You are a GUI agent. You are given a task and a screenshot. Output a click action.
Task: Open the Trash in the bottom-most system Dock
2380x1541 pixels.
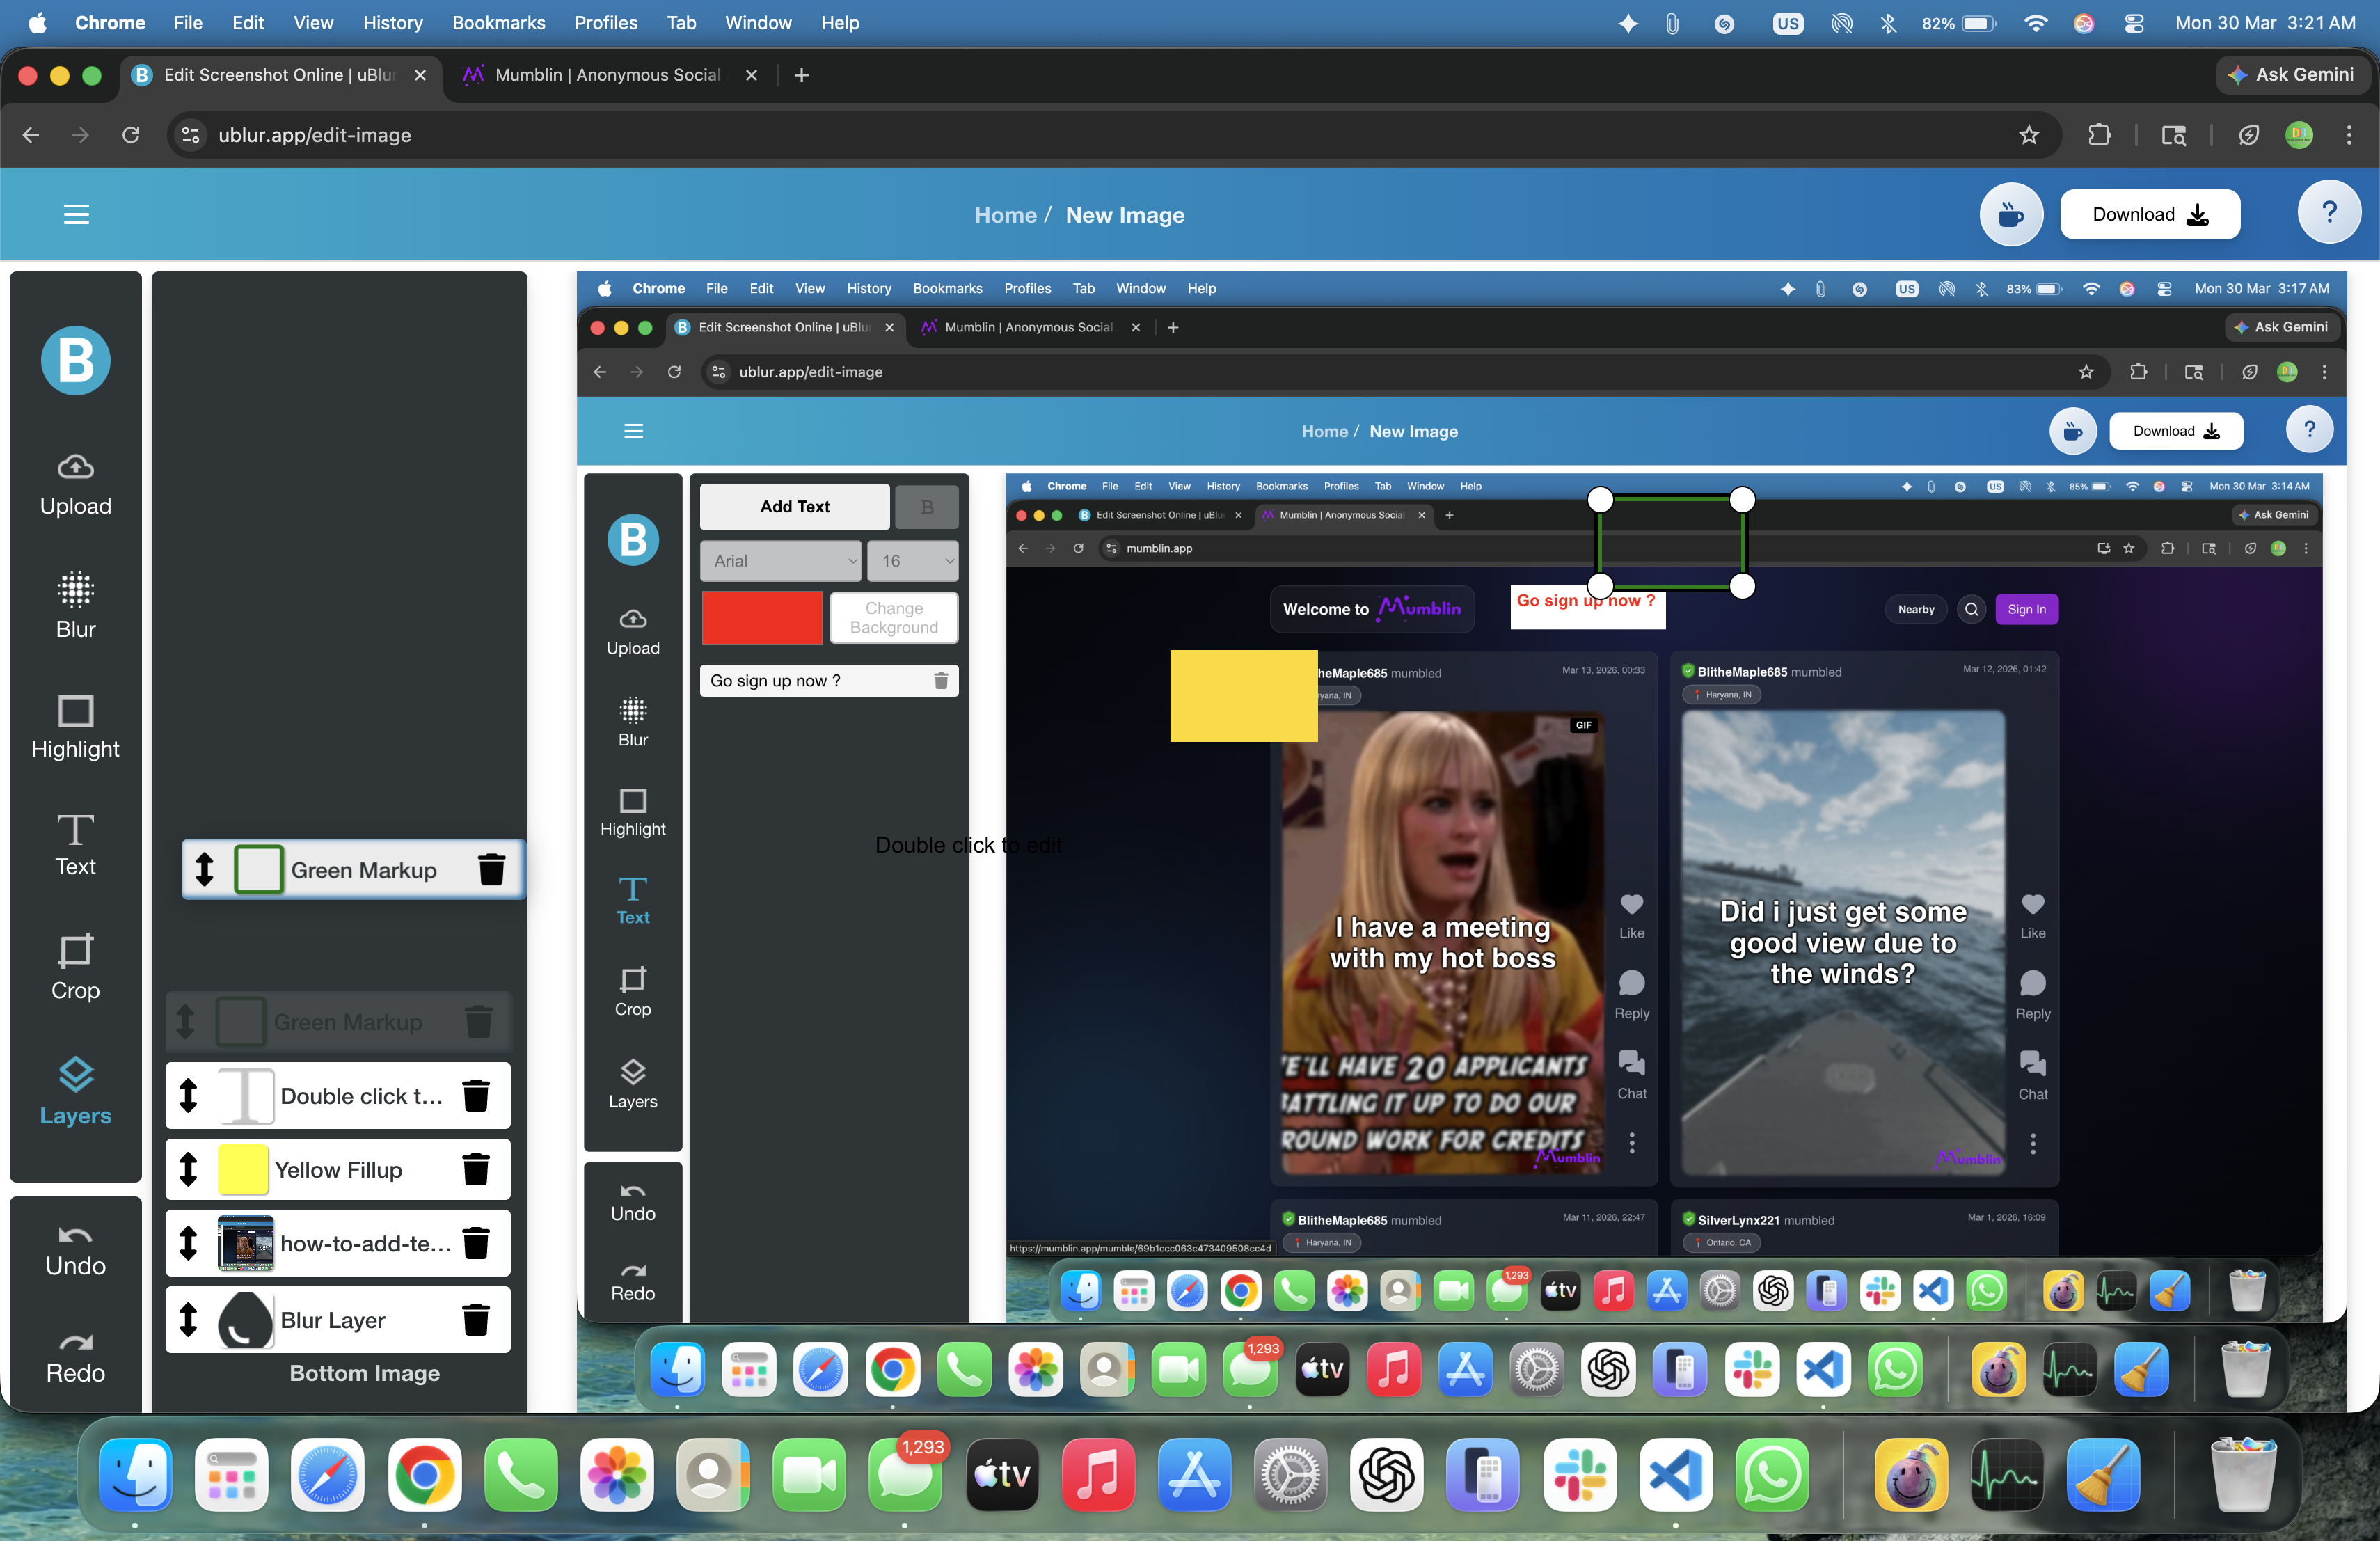tap(2243, 1475)
